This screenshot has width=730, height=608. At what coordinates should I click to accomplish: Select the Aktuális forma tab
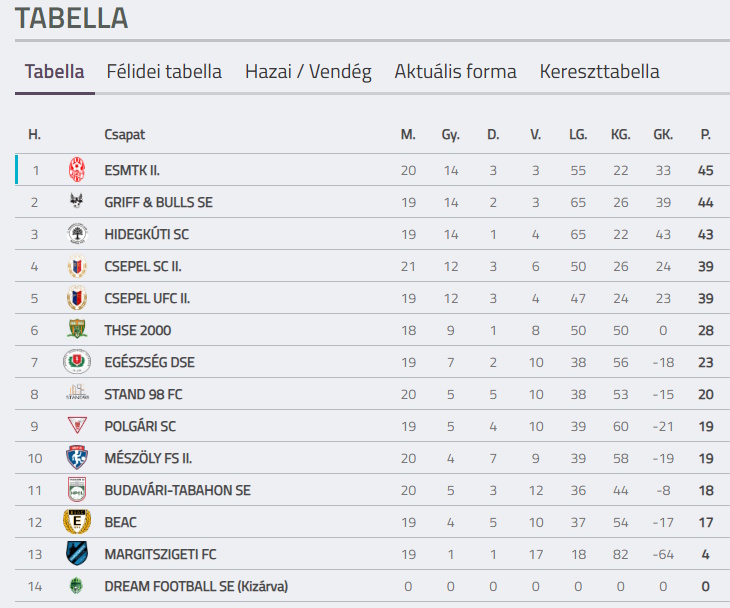point(455,72)
